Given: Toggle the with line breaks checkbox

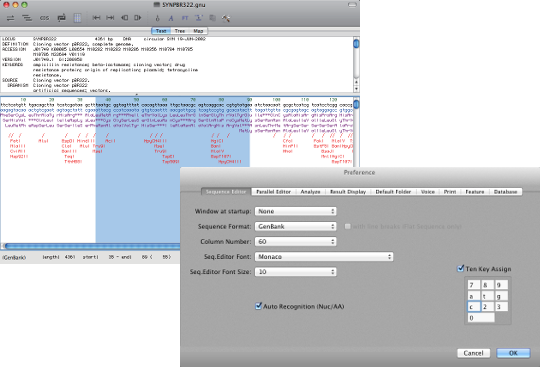Looking at the screenshot, I should click(347, 226).
